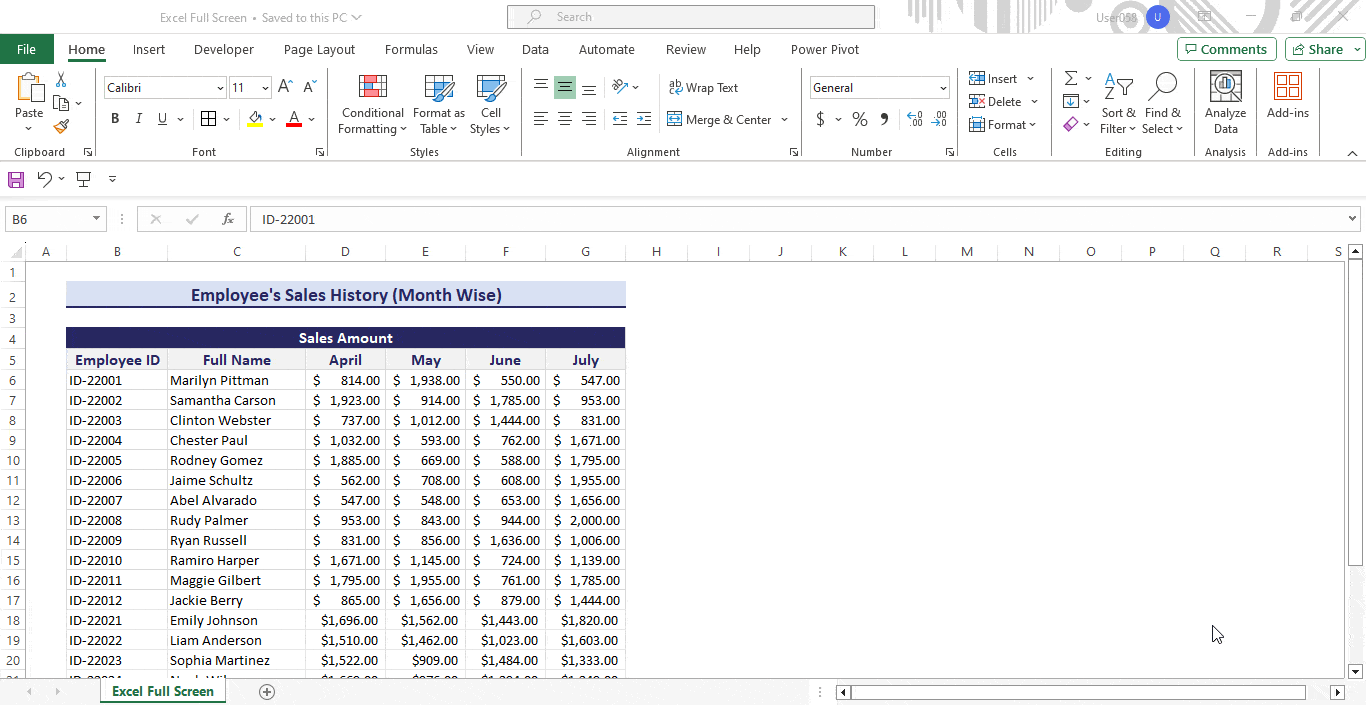Viewport: 1366px width, 705px height.
Task: Click the Comments button
Action: (x=1226, y=50)
